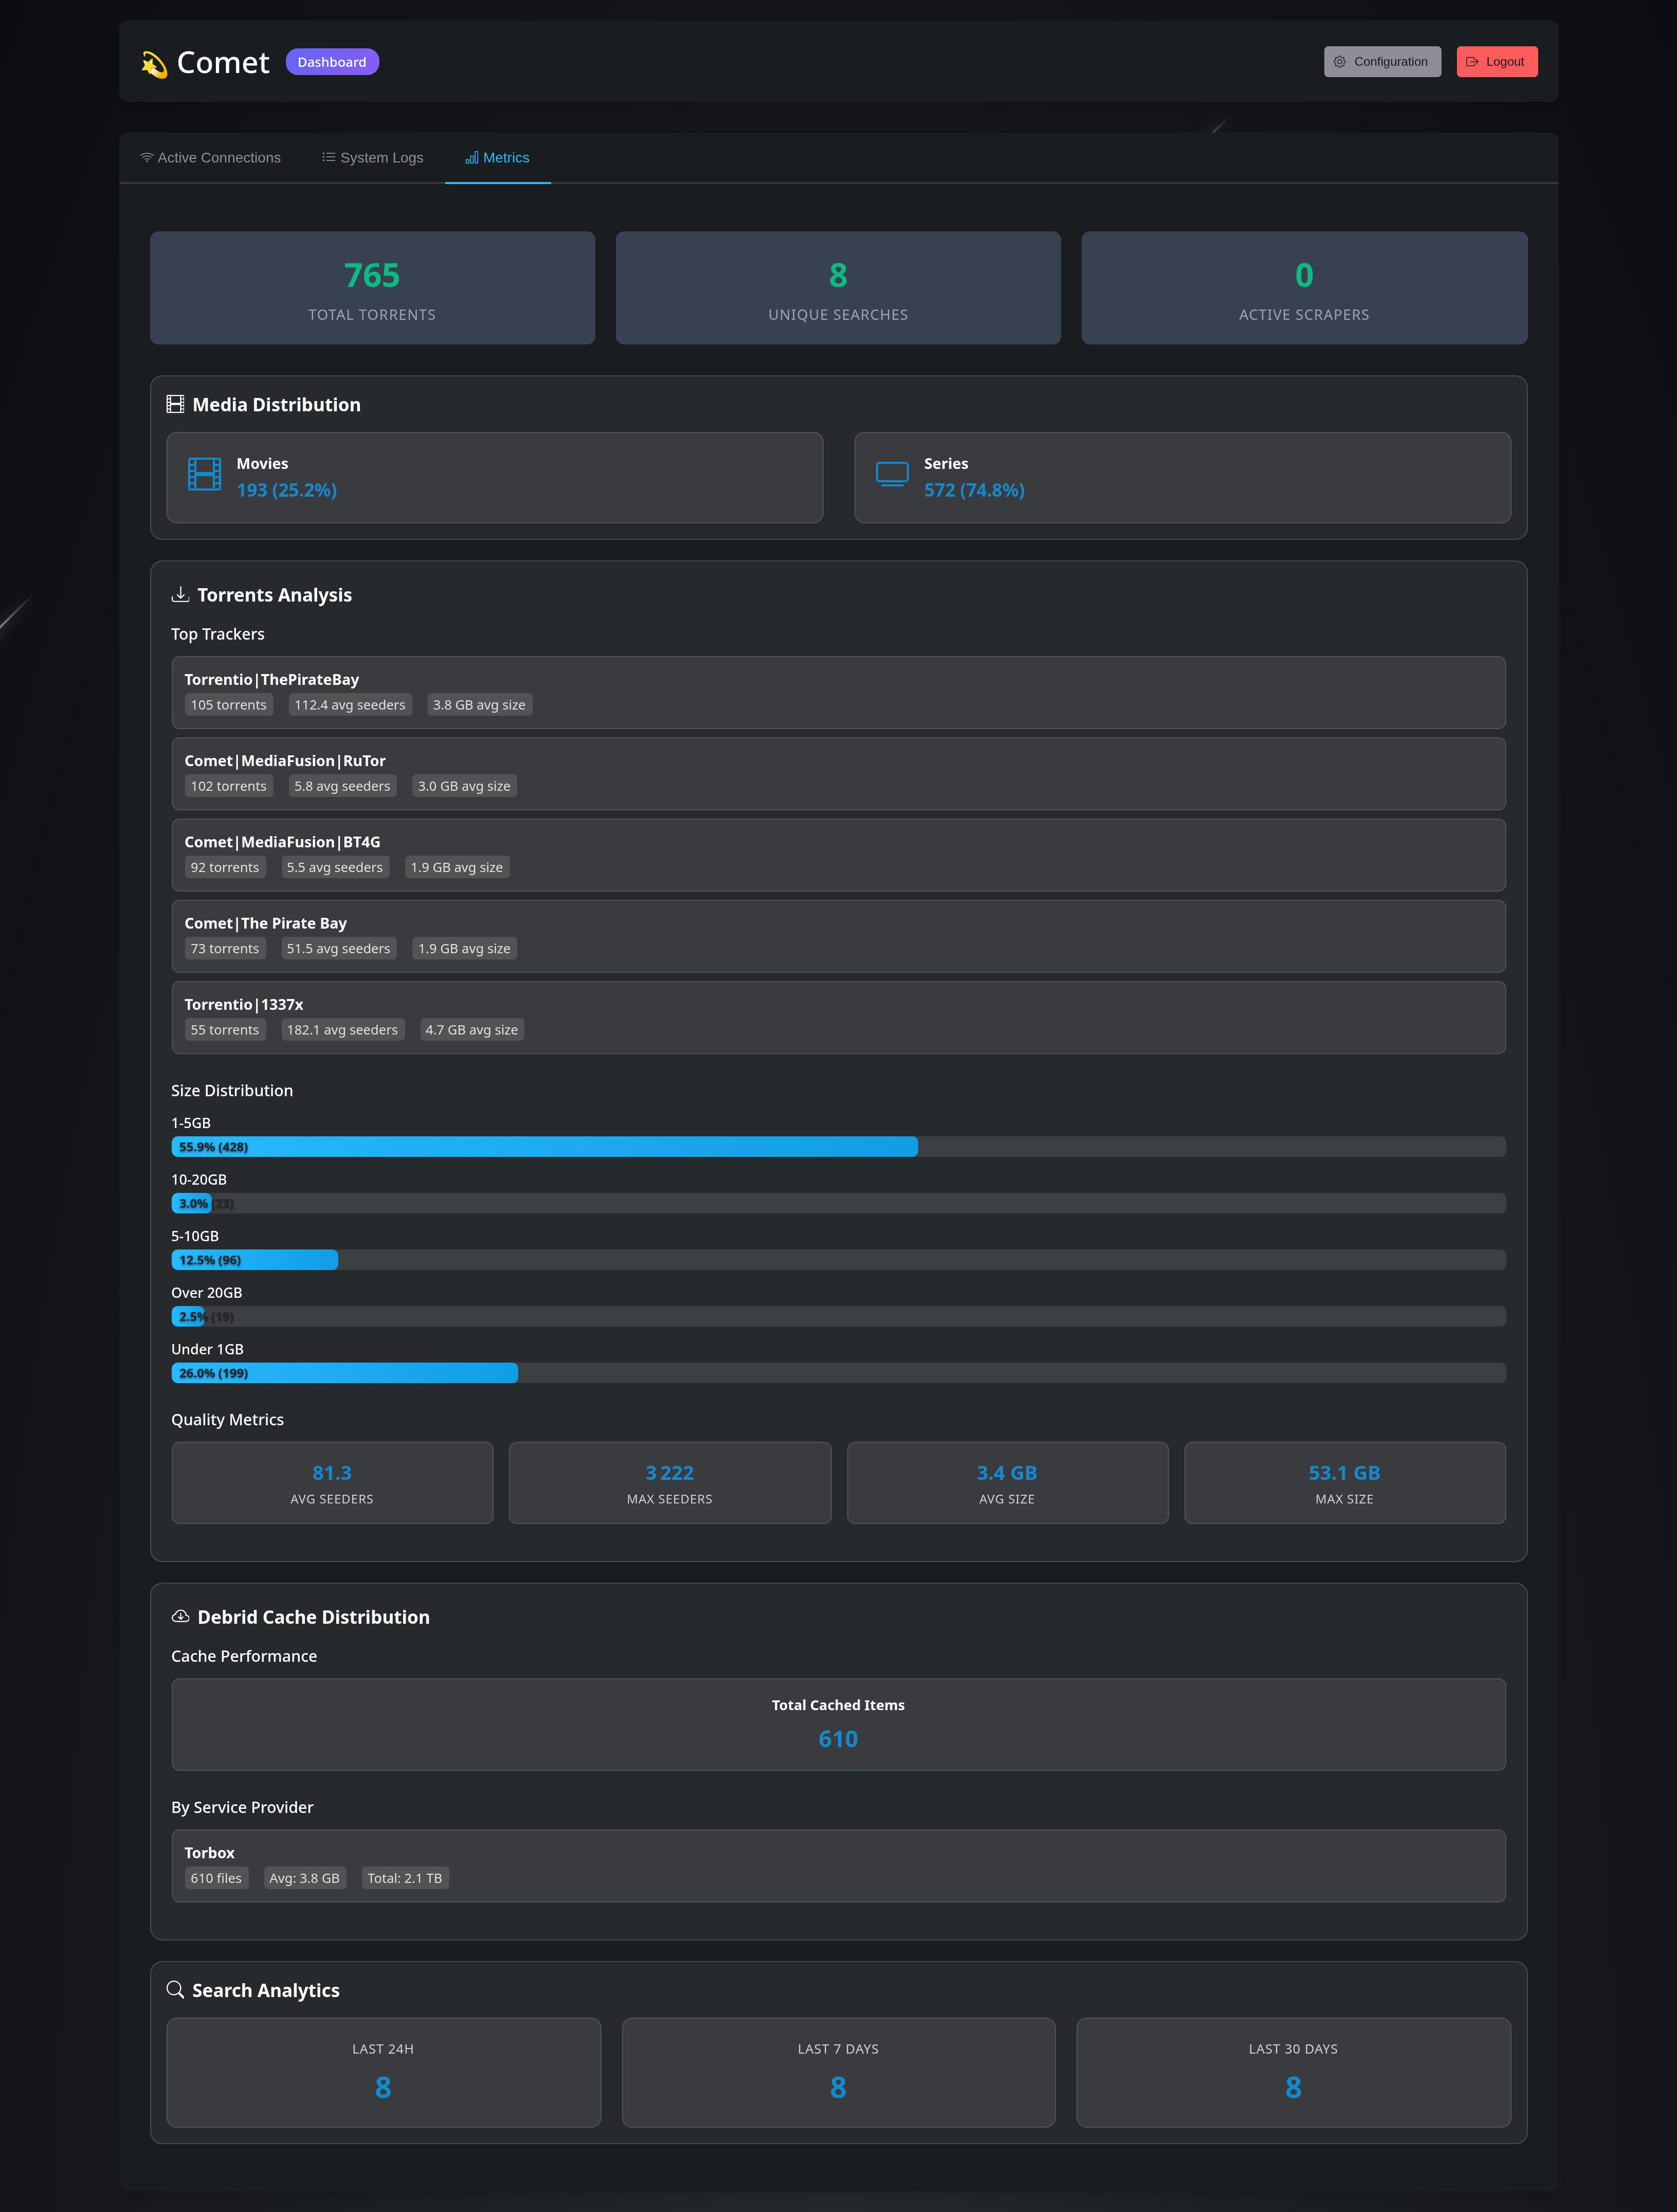Click the gear icon in Configuration button

tap(1339, 62)
